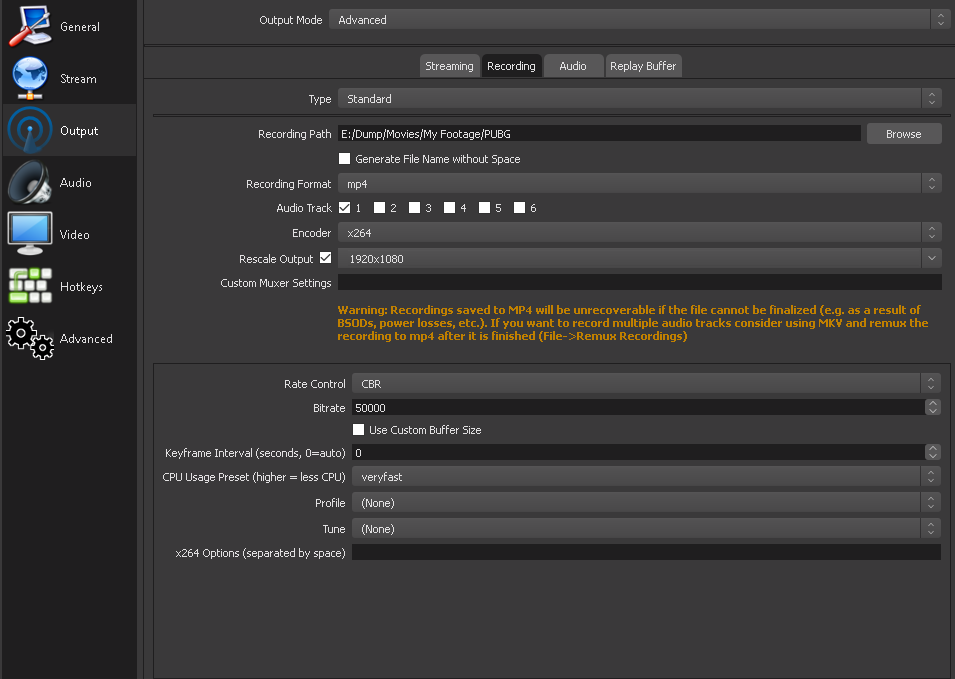Image resolution: width=955 pixels, height=679 pixels.
Task: Click the Stream label in sidebar
Action: click(x=78, y=79)
